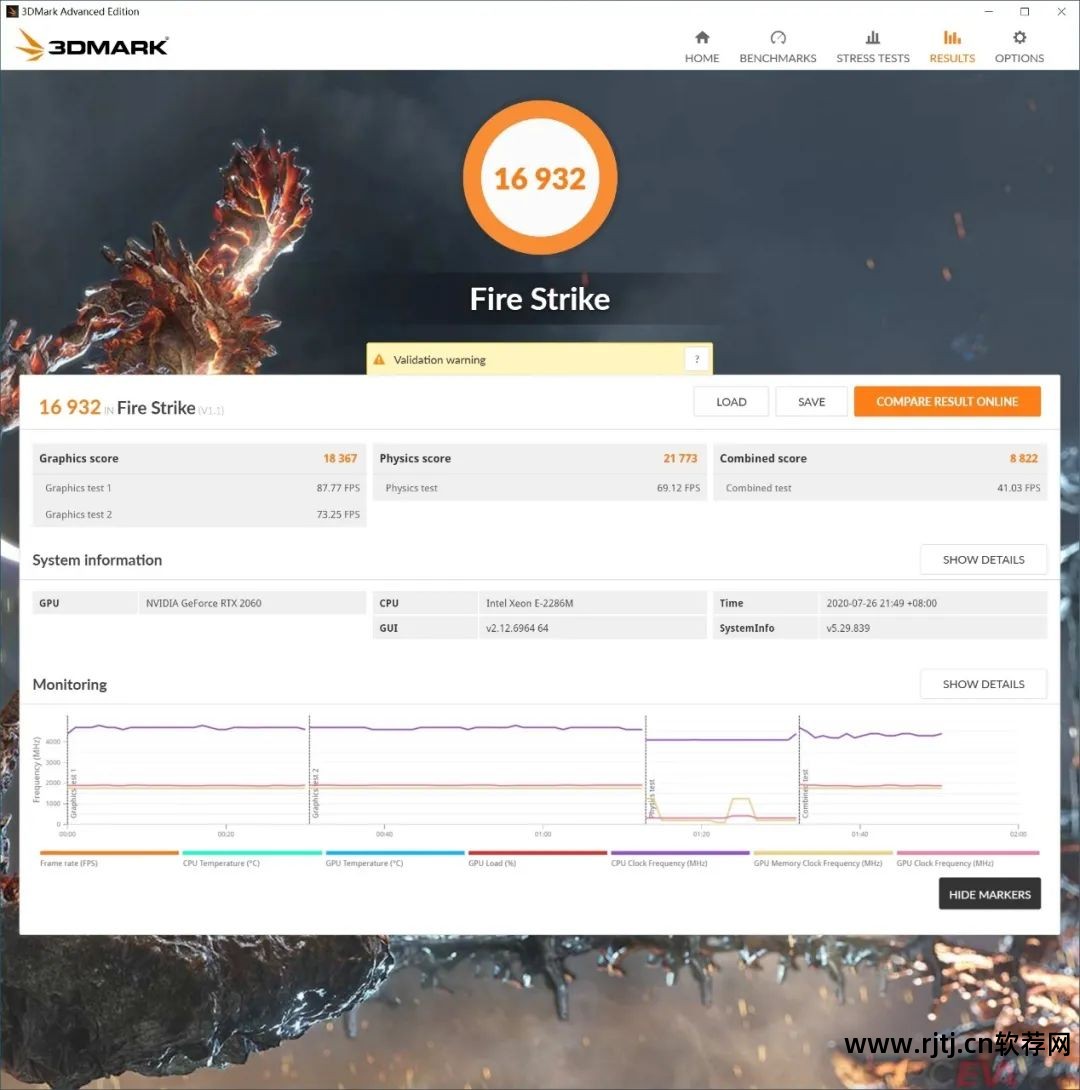Toggle GPU Clock Frequency legend entry
The image size is (1080, 1090).
(x=967, y=859)
